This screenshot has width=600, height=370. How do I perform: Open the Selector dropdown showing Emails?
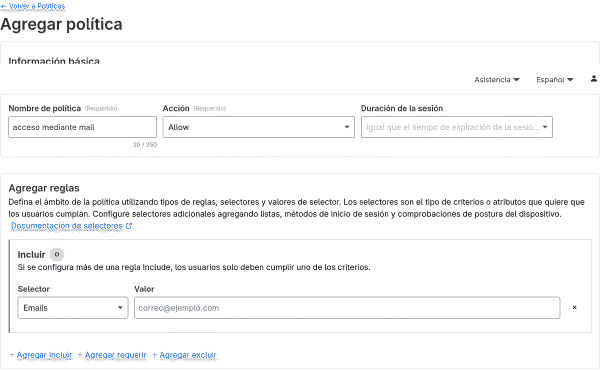coord(73,308)
